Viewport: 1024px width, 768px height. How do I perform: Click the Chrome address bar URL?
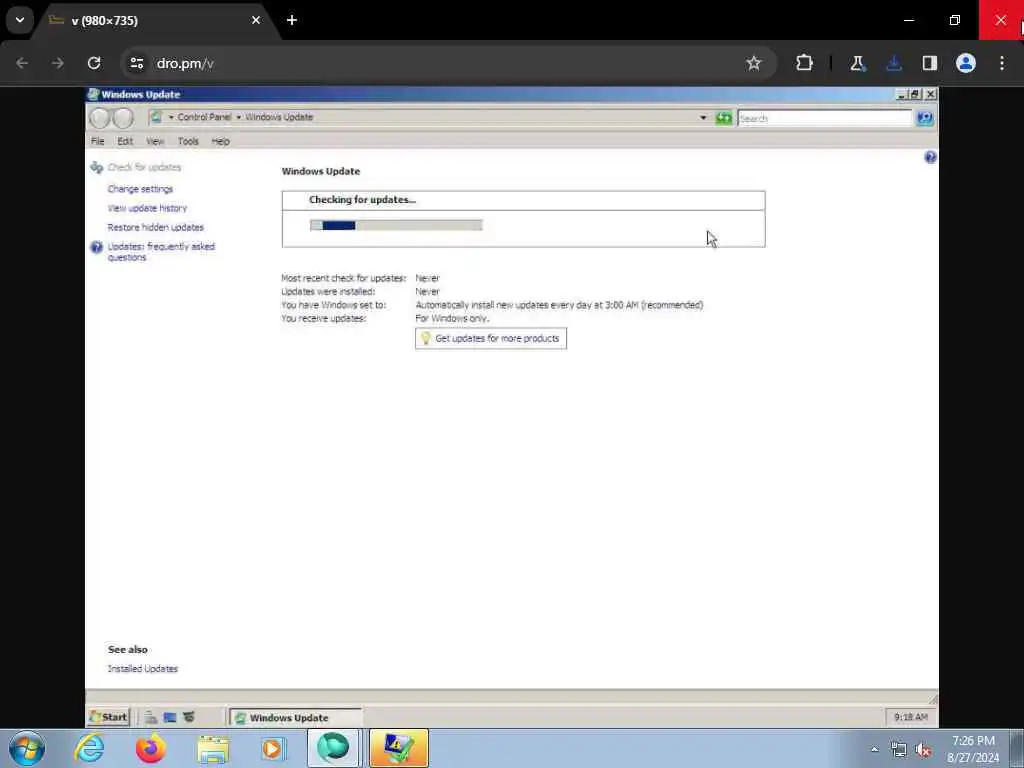185,63
